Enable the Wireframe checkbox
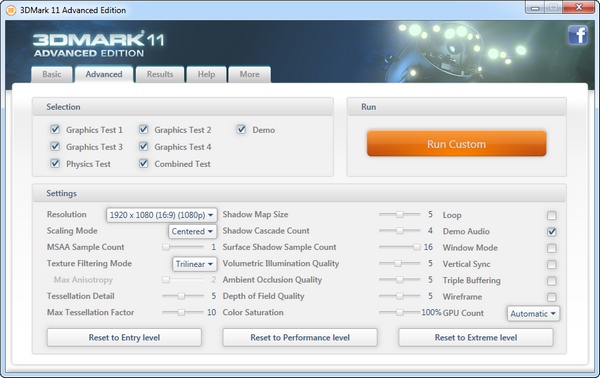 [x=551, y=297]
